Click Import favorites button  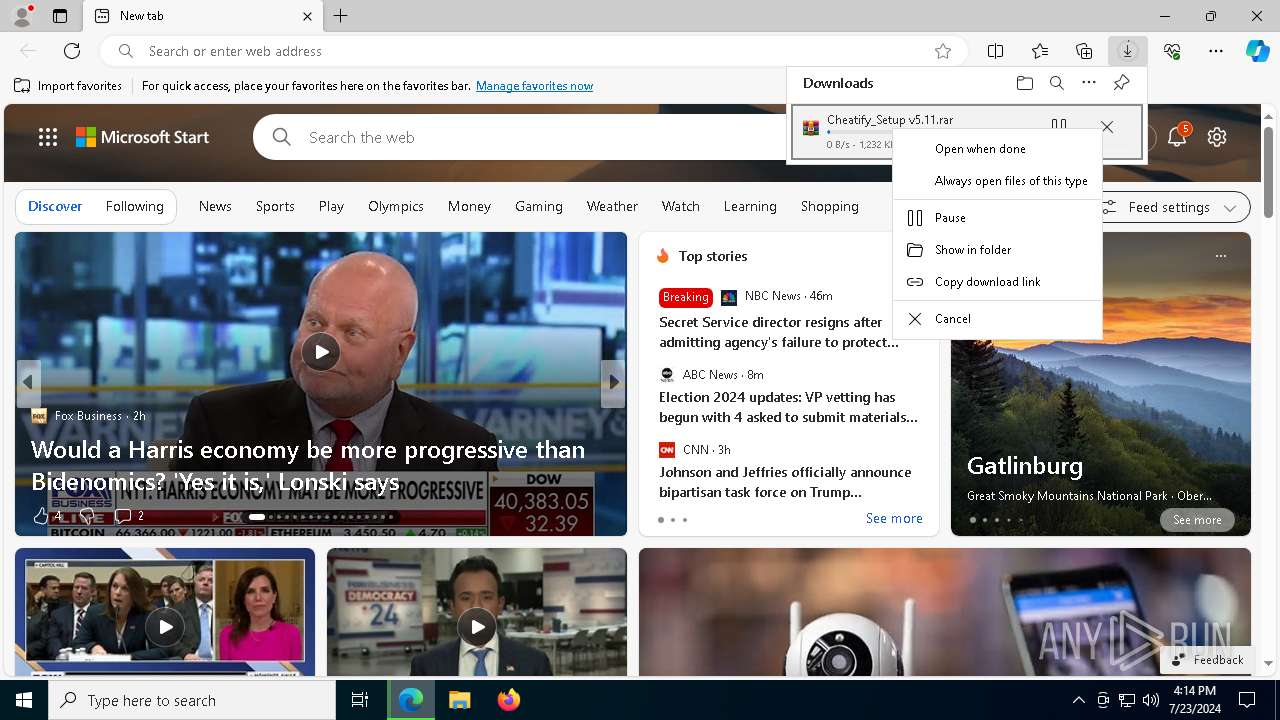coord(68,86)
